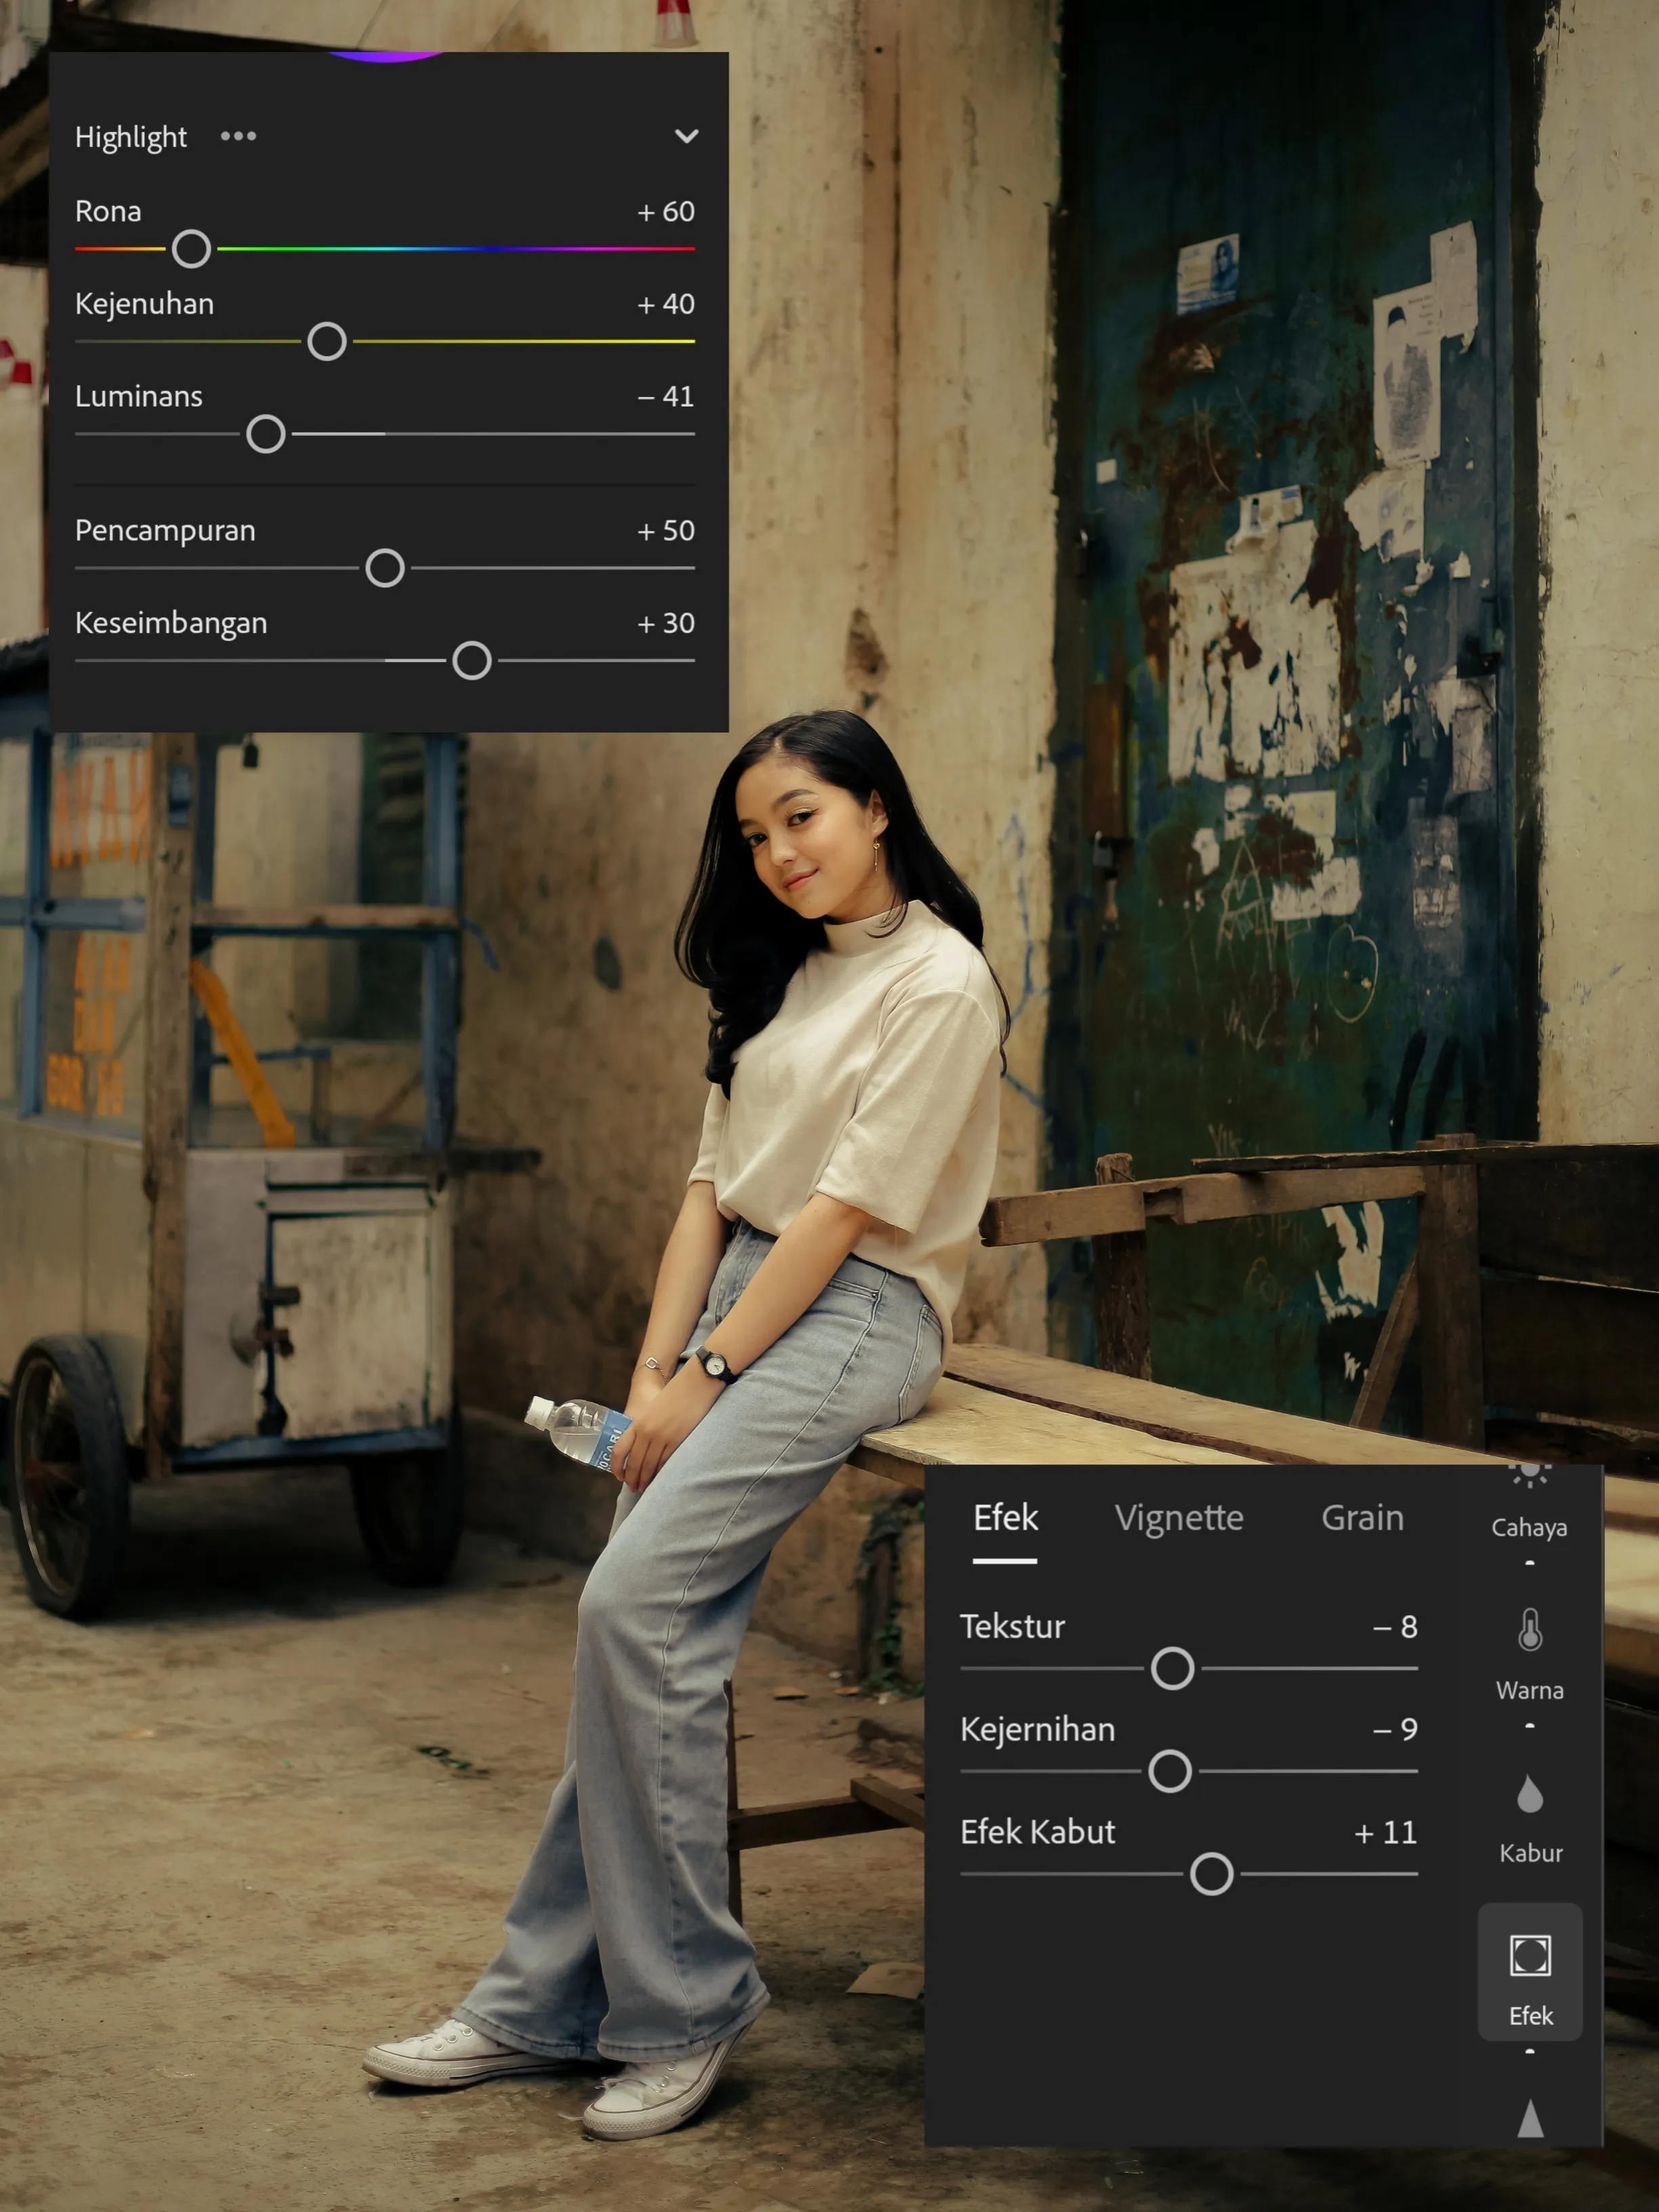Open Highlight options via ellipsis icon

coord(238,137)
